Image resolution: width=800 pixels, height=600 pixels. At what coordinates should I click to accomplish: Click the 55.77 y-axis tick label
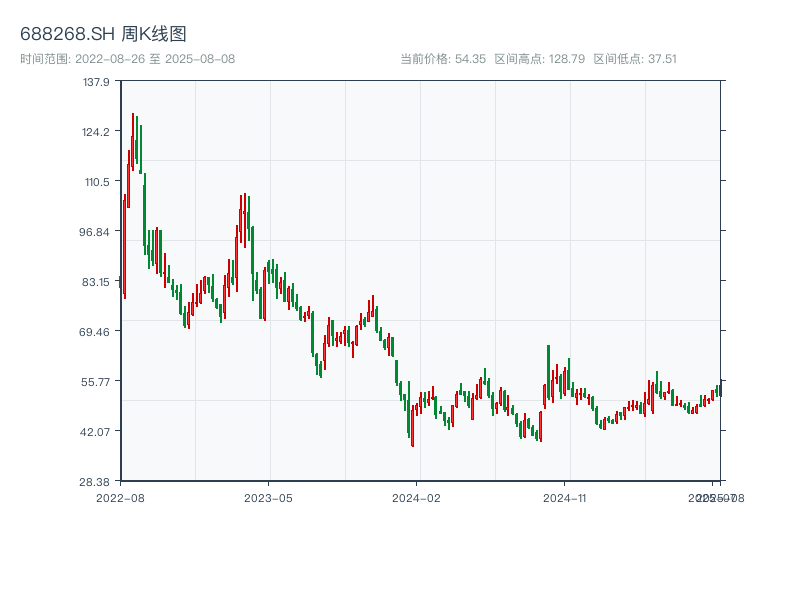tap(96, 382)
